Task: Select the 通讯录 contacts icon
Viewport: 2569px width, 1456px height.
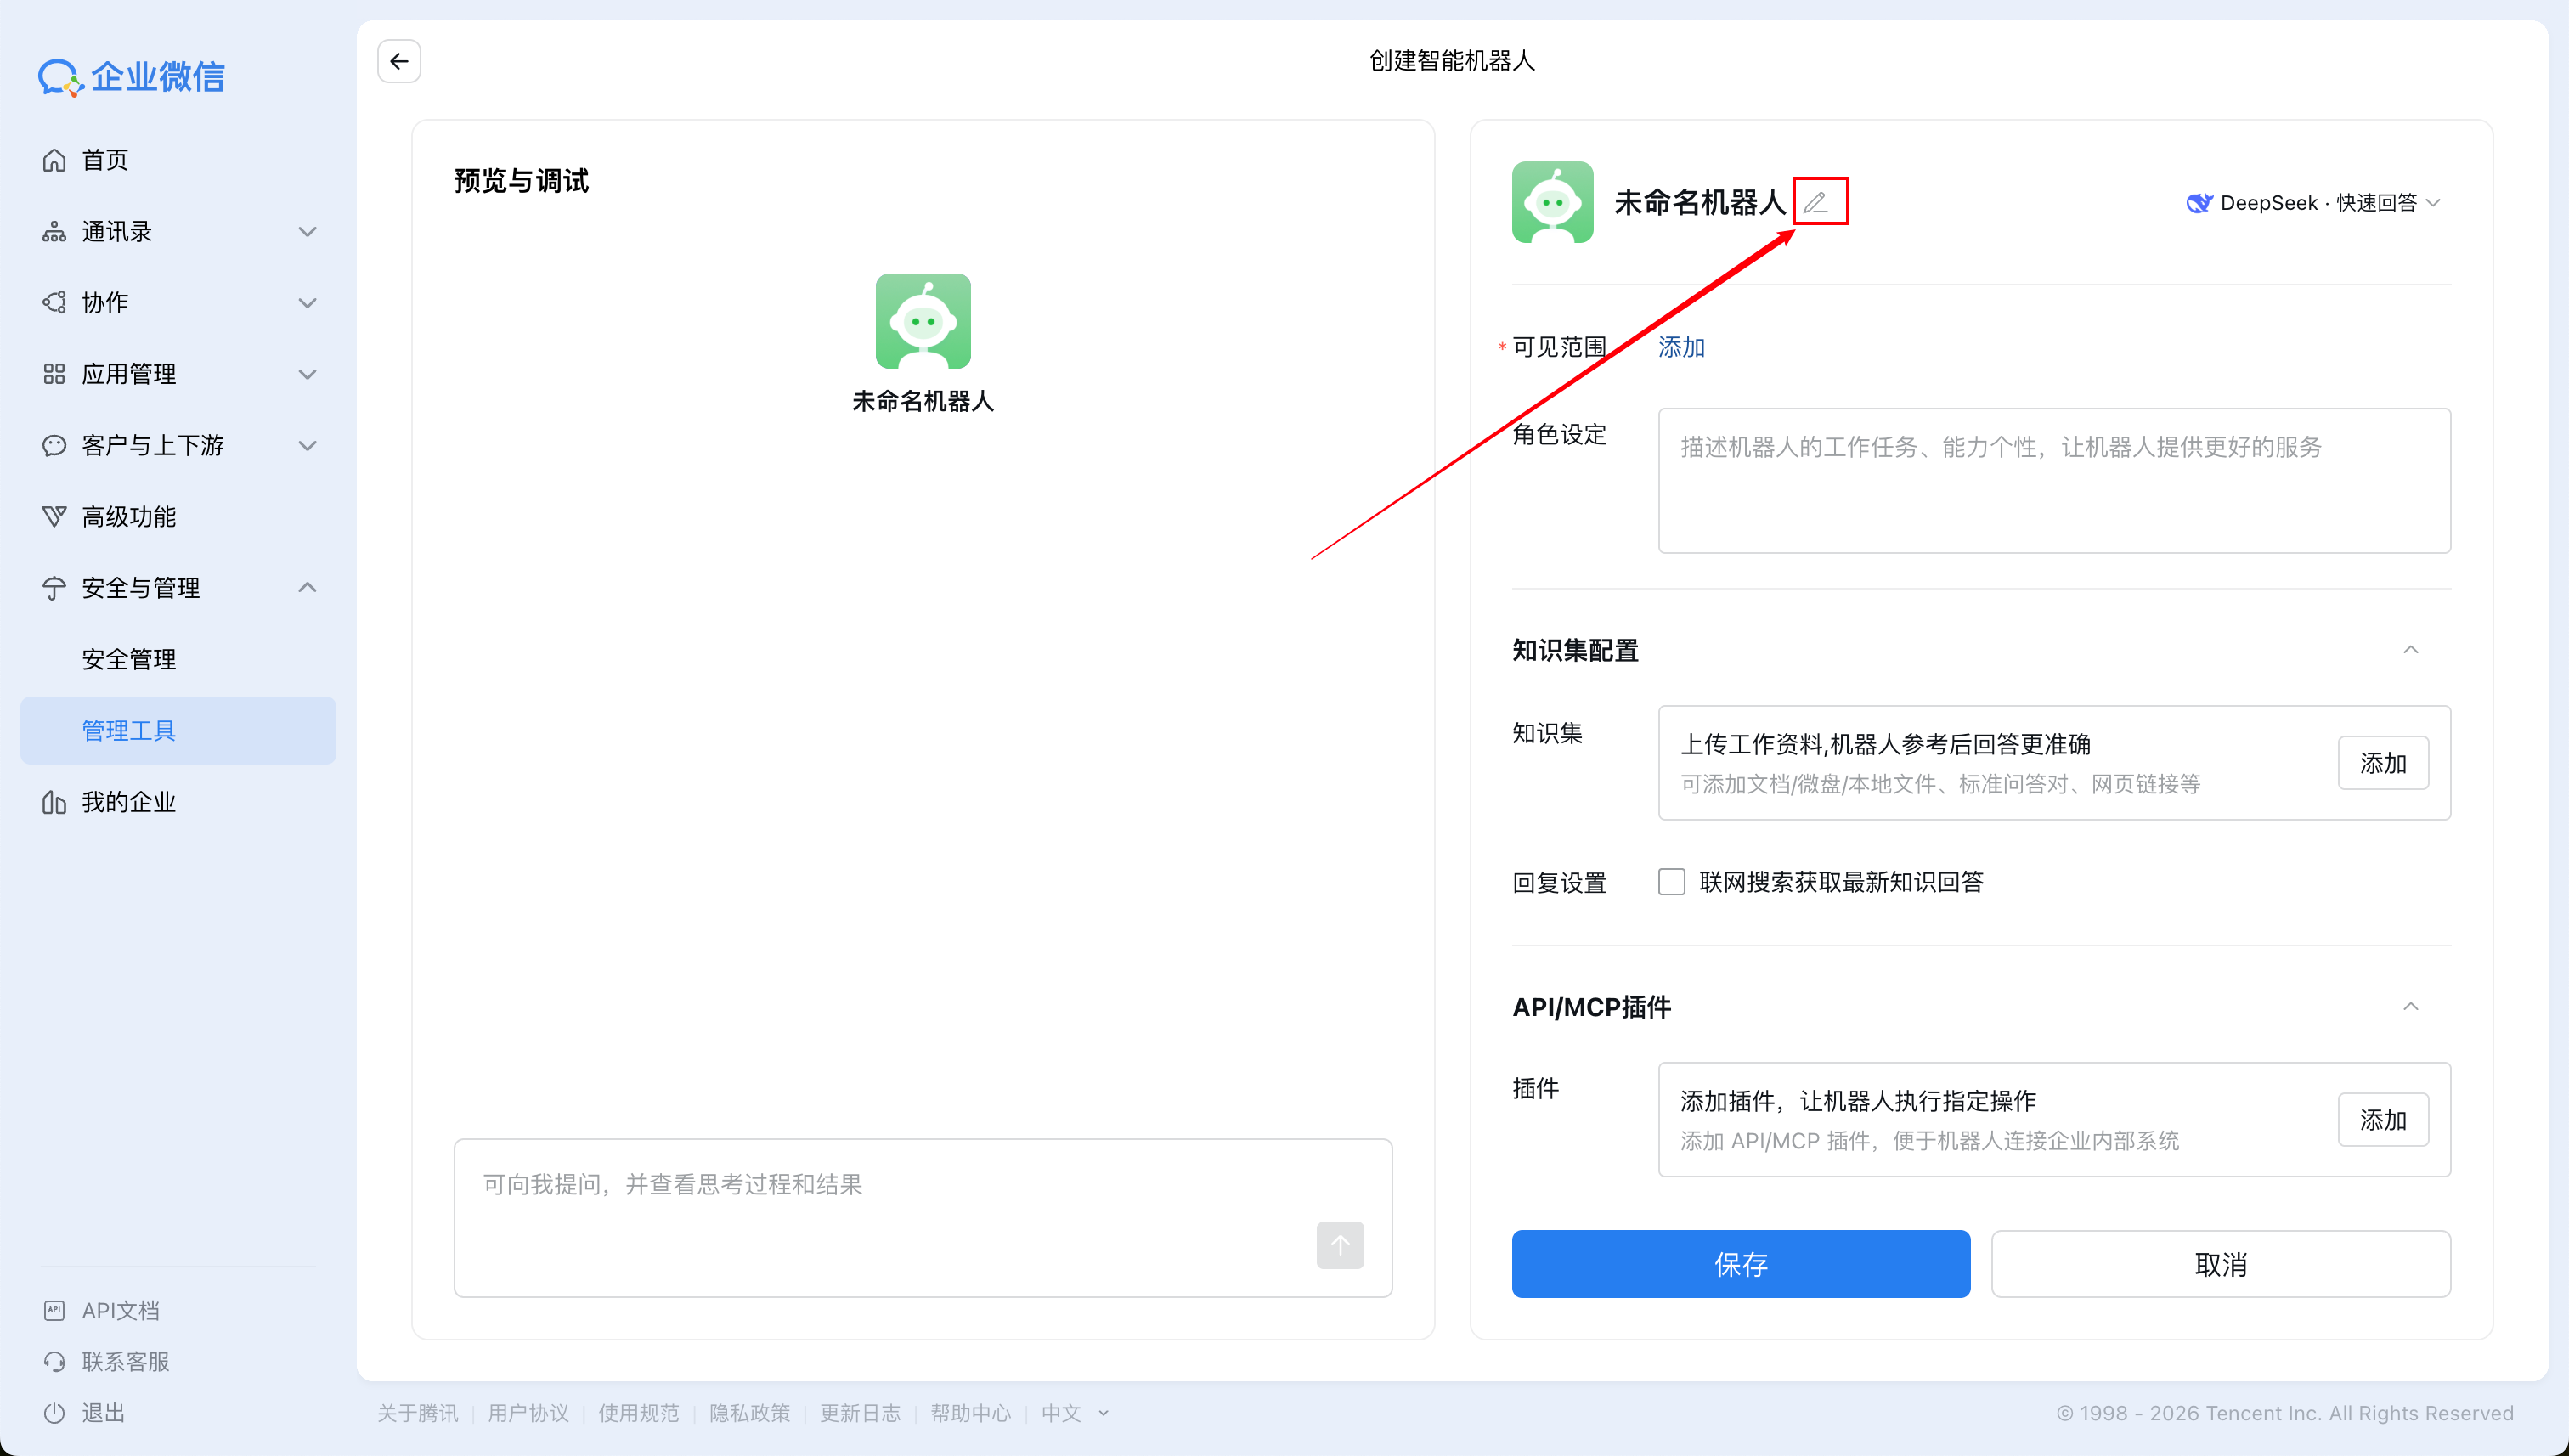Action: click(x=55, y=231)
